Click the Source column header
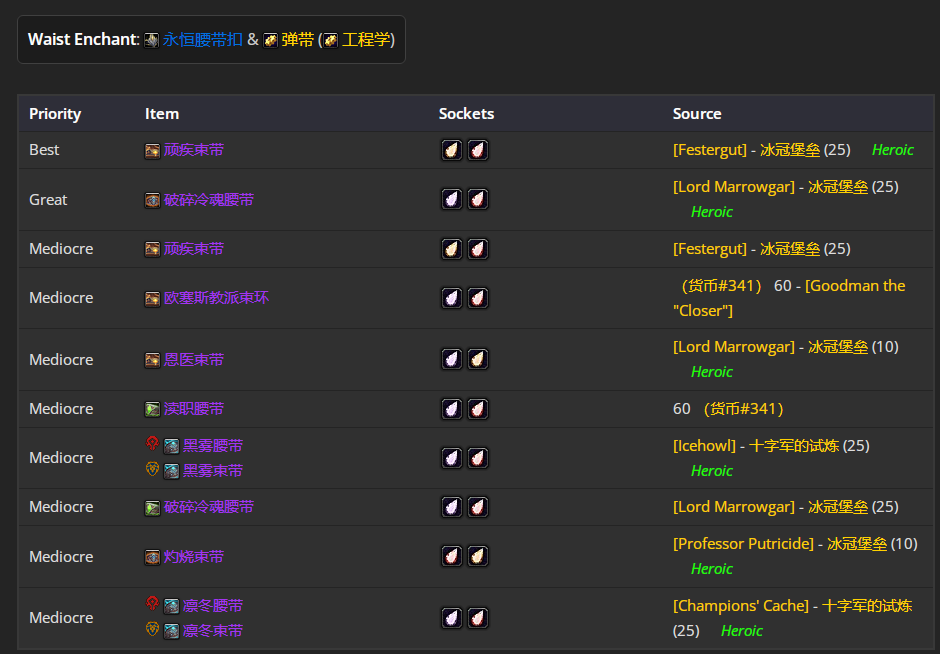The height and width of the screenshot is (654, 940). click(697, 114)
